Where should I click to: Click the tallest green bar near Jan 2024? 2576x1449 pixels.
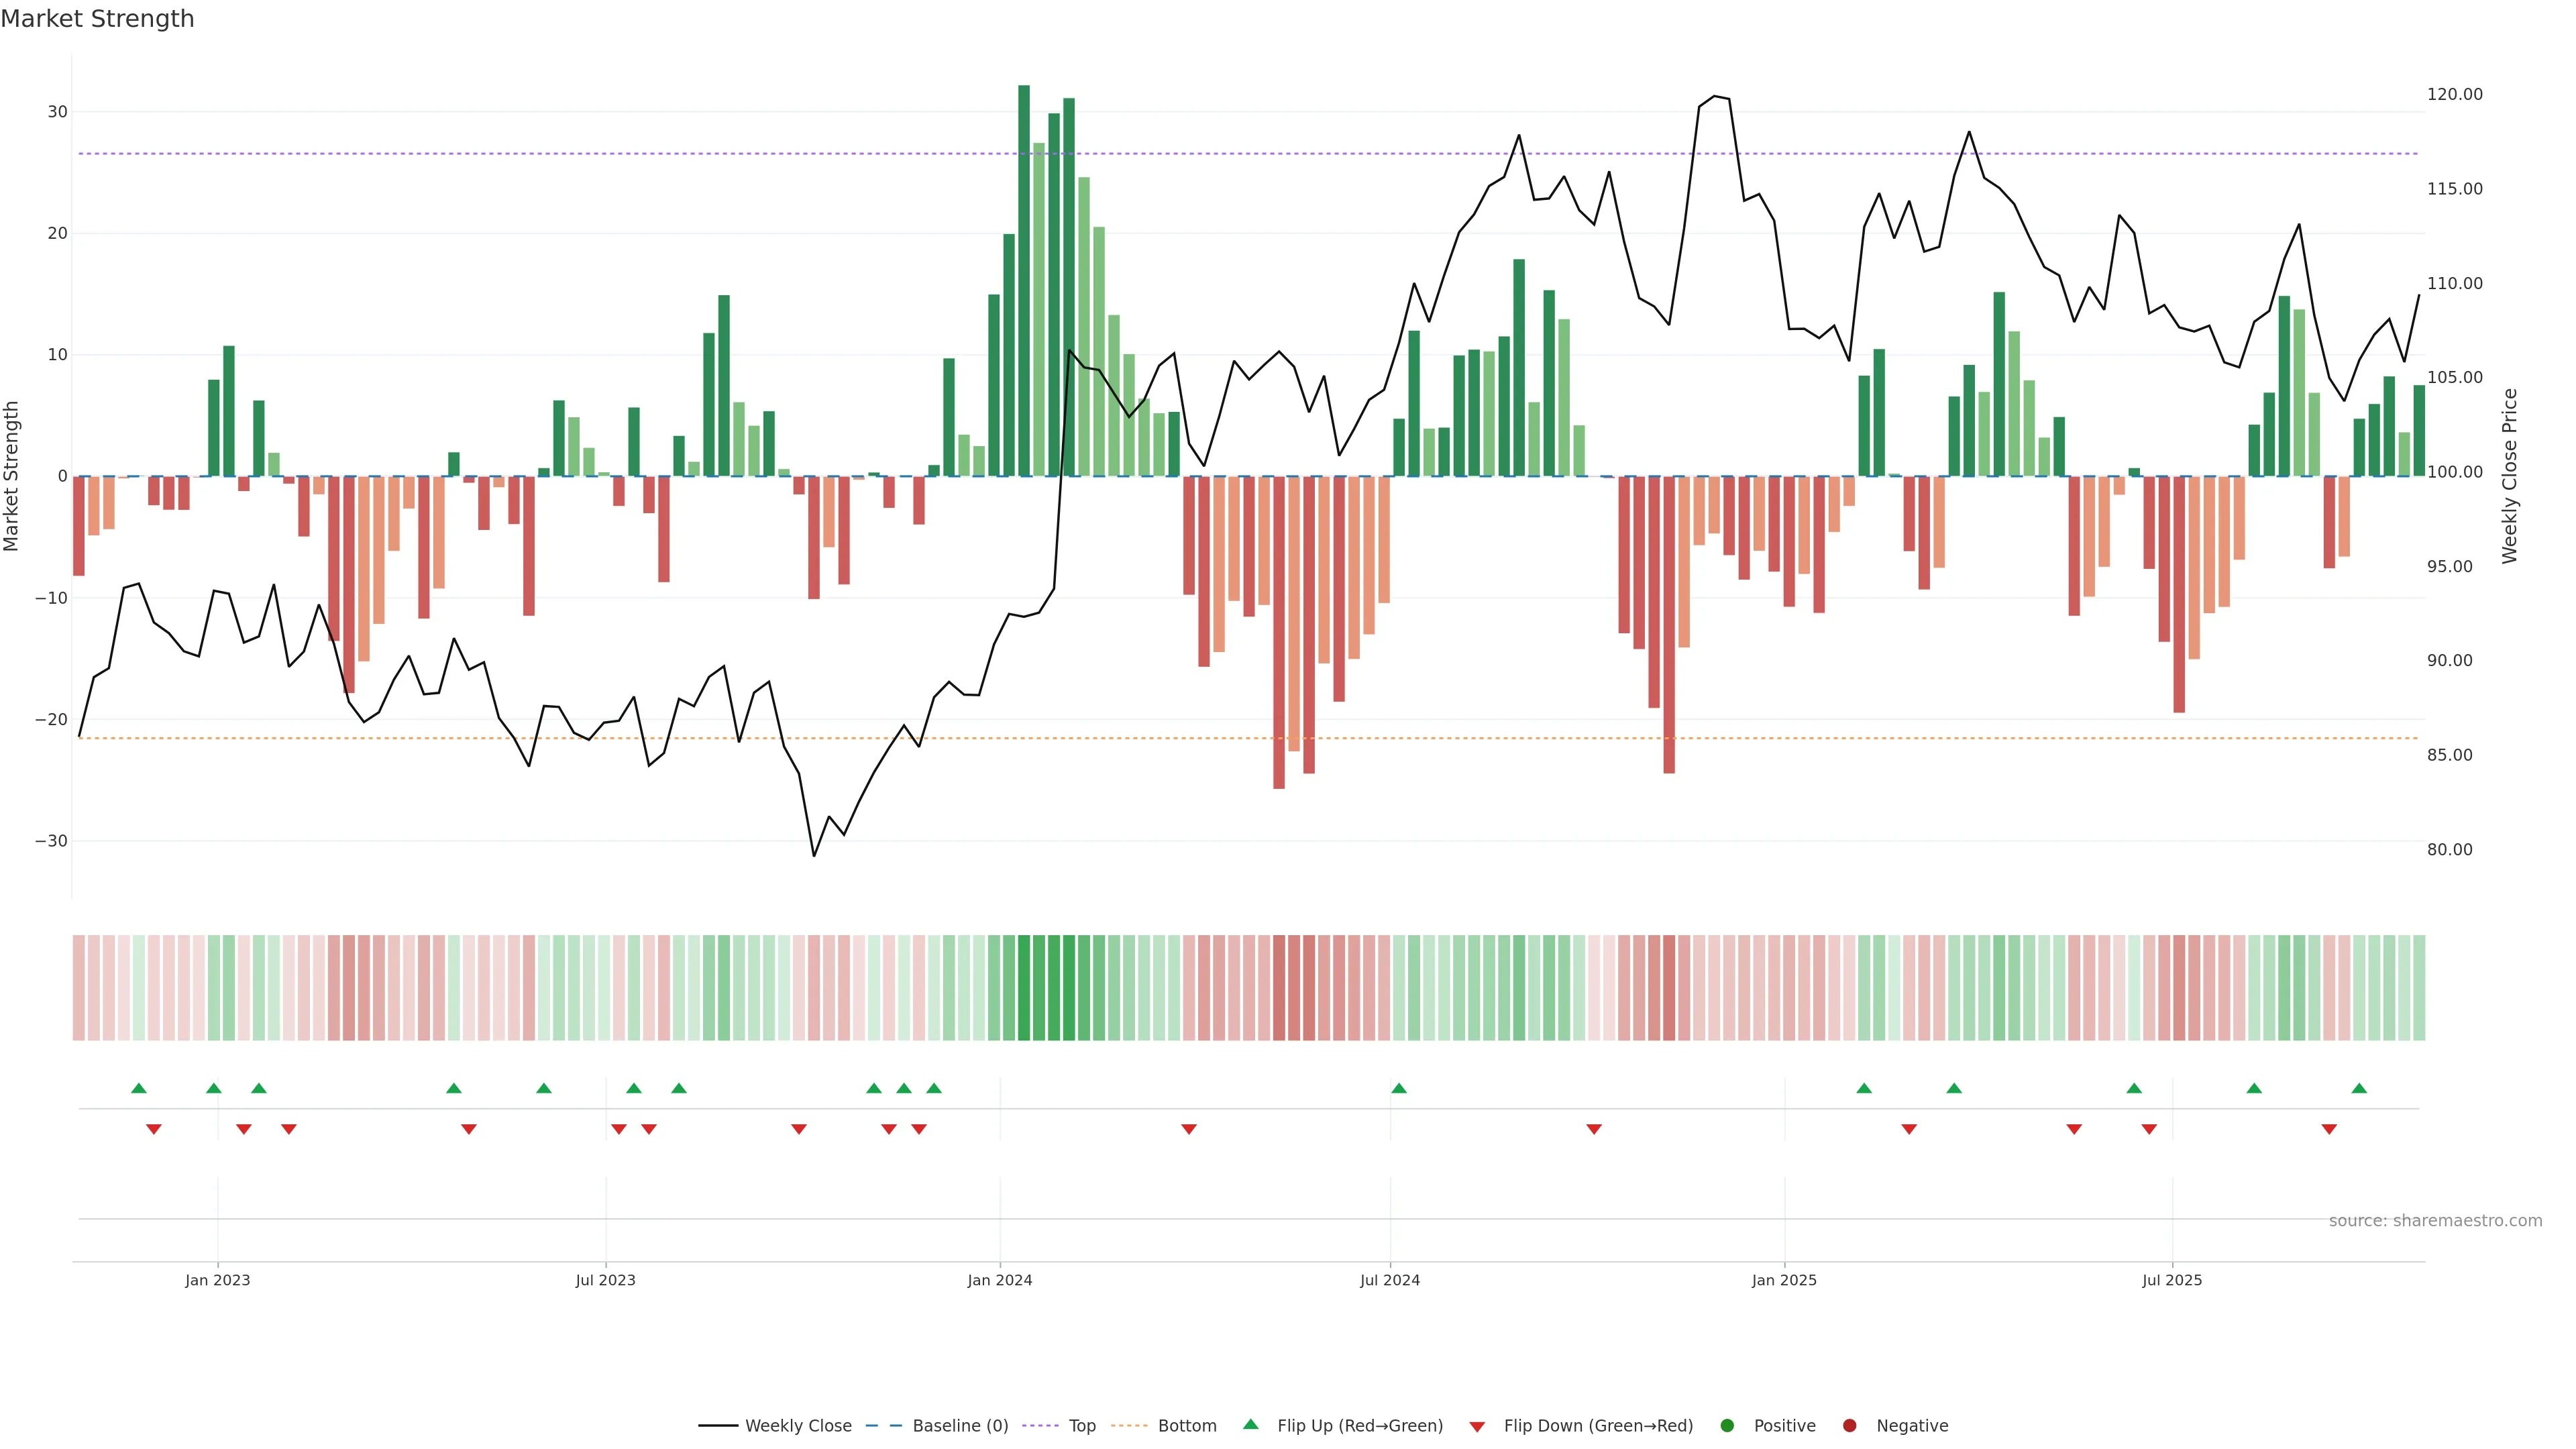pos(1024,280)
